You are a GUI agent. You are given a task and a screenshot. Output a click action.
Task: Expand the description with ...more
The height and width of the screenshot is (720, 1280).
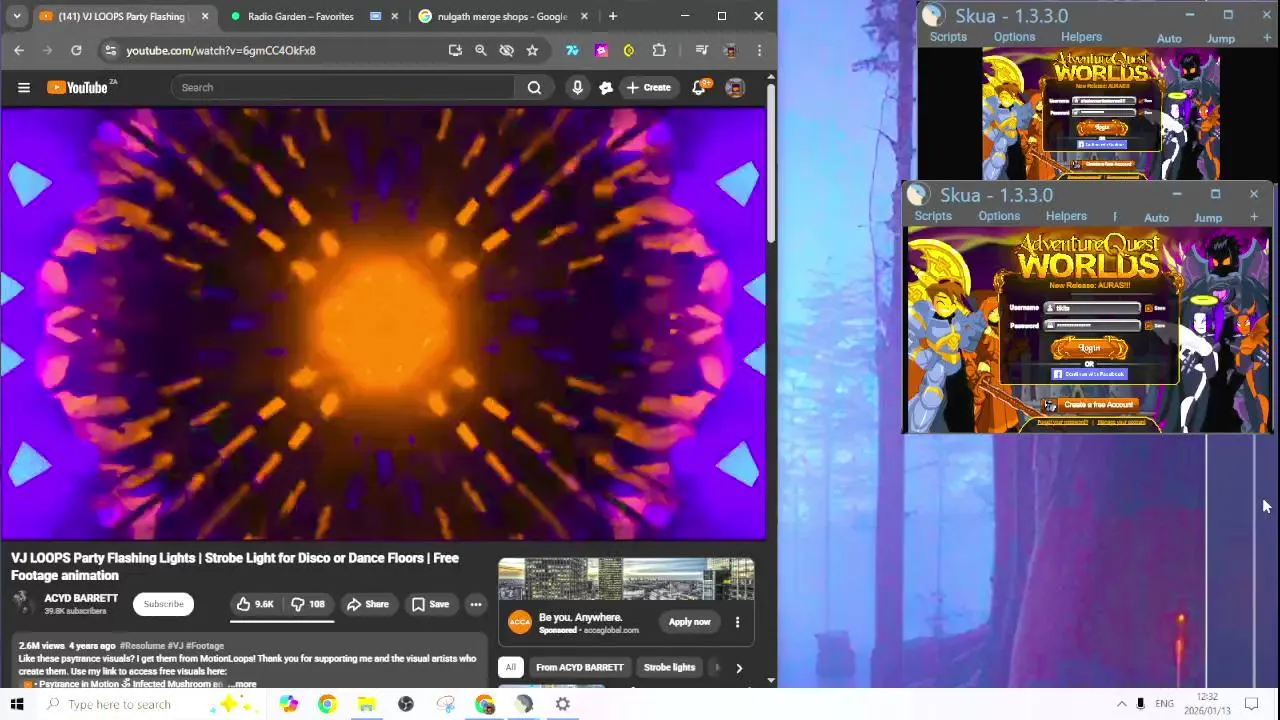coord(244,684)
